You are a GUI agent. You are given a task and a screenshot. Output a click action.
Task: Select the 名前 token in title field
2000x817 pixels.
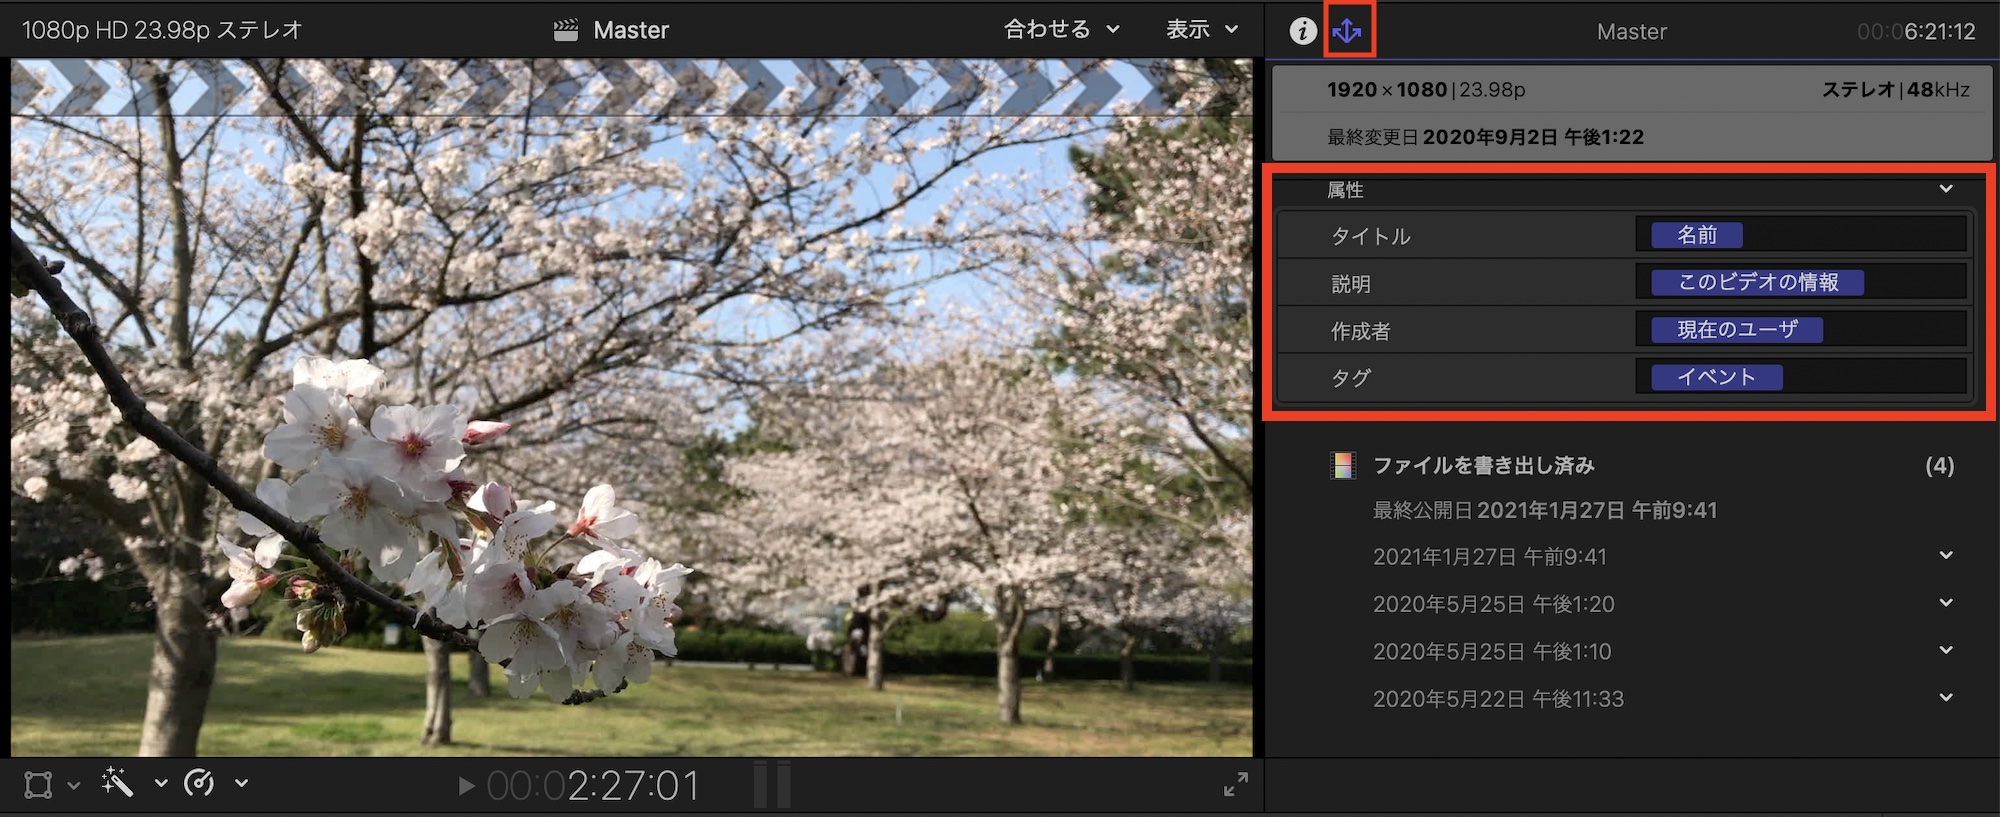[x=1697, y=235]
